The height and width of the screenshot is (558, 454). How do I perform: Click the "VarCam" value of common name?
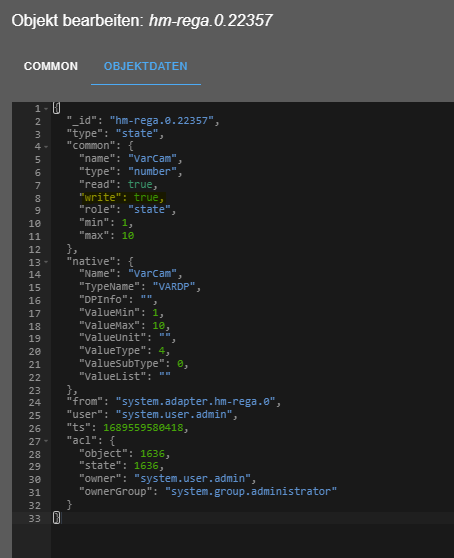(152, 158)
